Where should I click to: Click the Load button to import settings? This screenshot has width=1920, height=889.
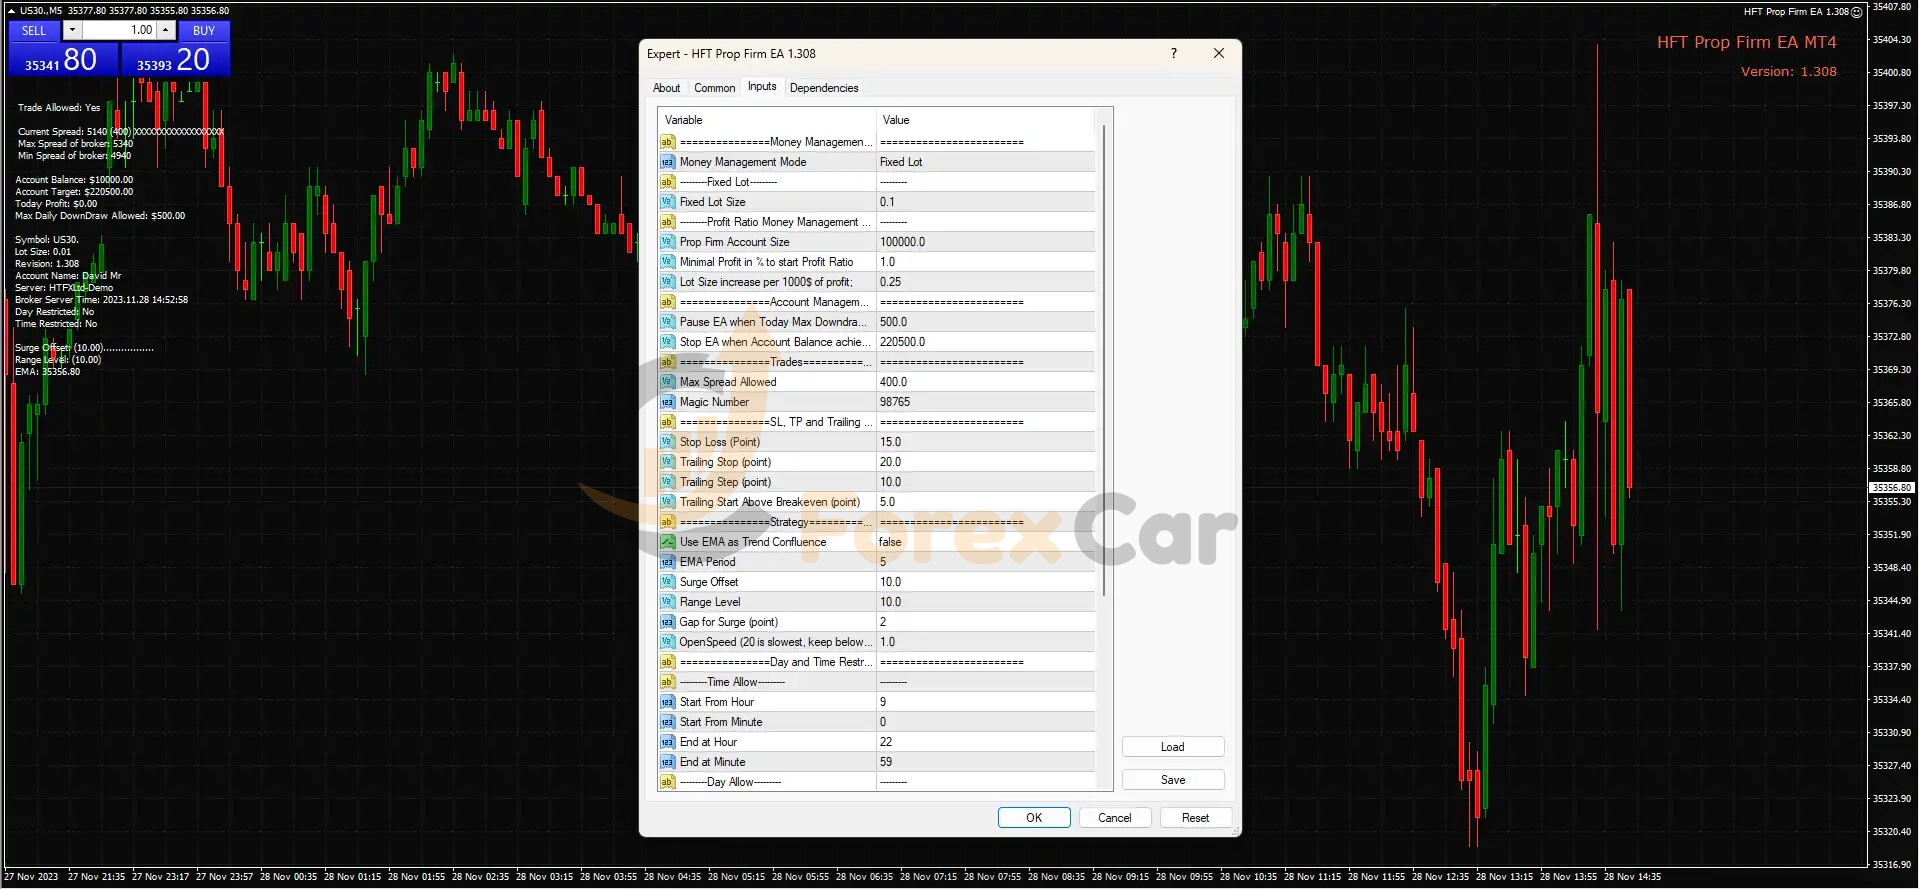point(1172,747)
